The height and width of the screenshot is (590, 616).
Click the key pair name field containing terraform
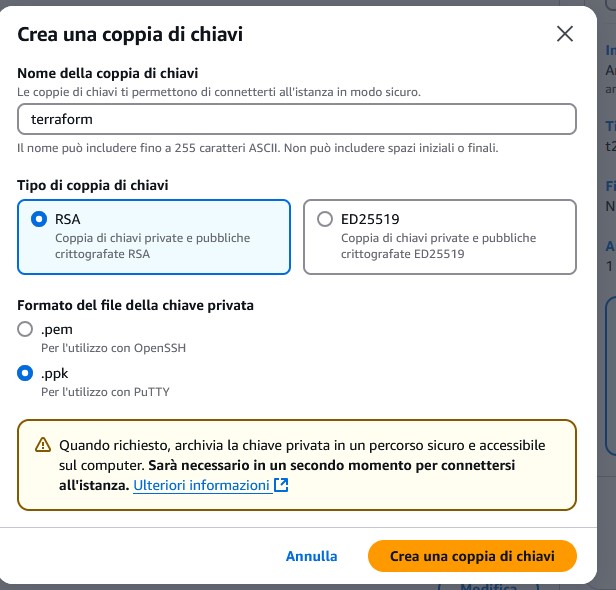tap(297, 119)
